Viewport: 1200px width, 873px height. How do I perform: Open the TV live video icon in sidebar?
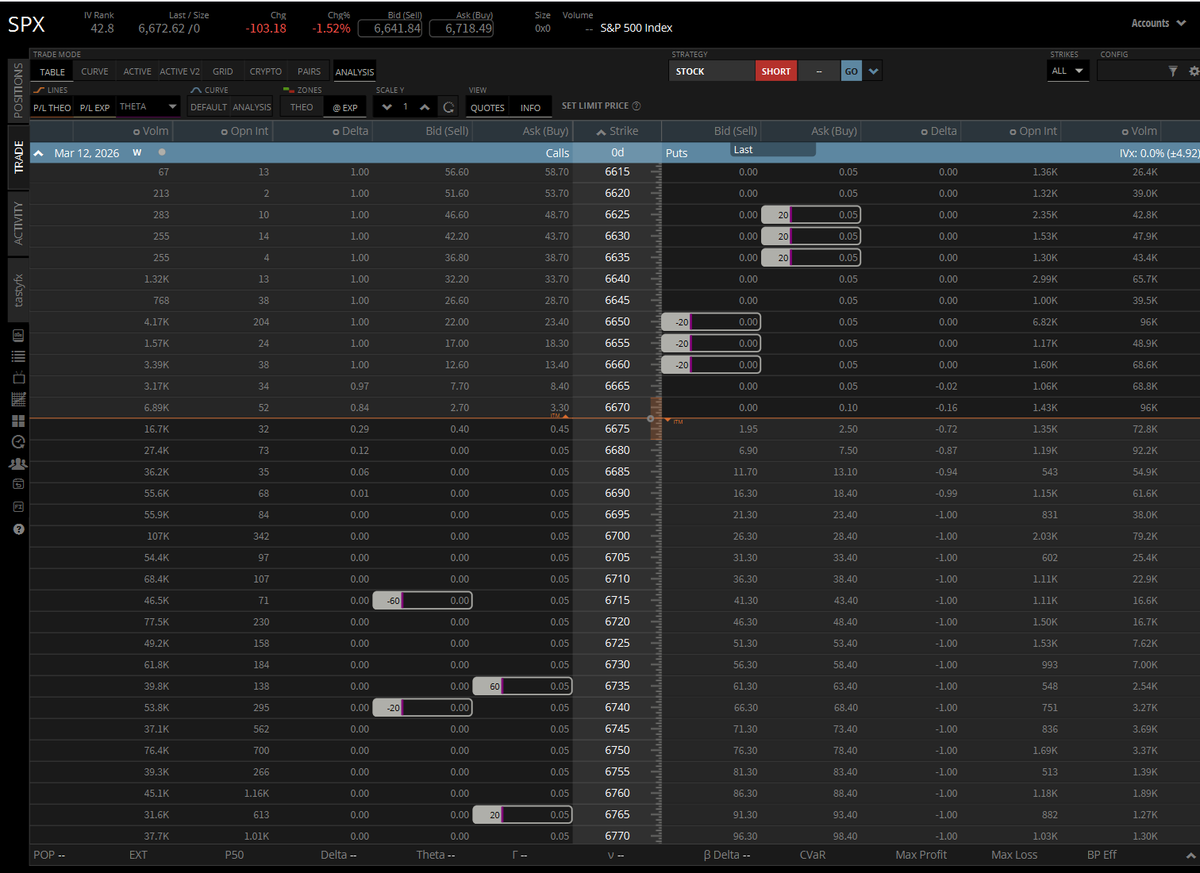(x=18, y=377)
